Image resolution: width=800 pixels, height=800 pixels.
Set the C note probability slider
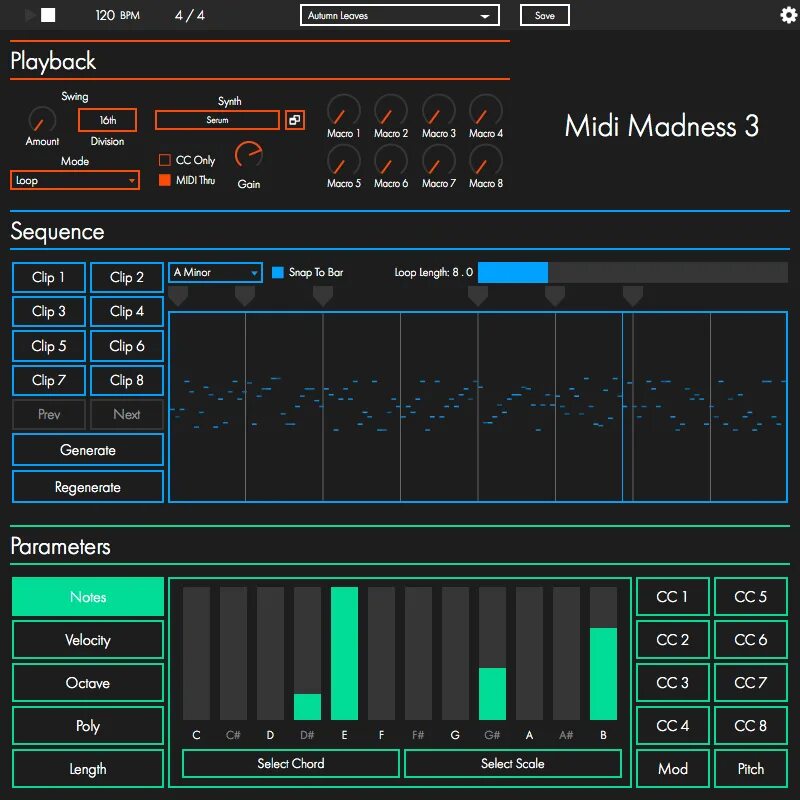coord(196,654)
